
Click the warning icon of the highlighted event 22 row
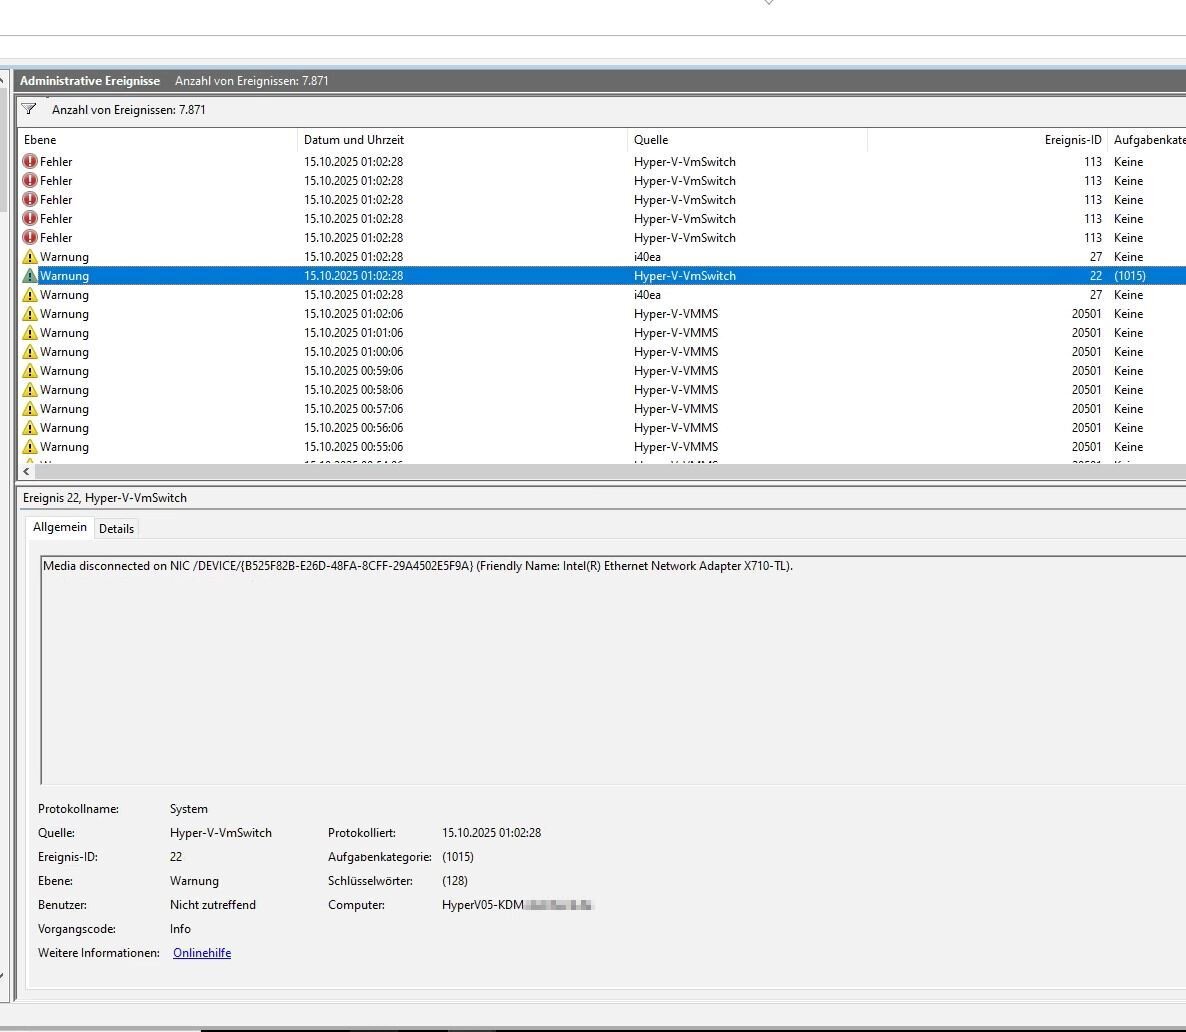tap(30, 276)
